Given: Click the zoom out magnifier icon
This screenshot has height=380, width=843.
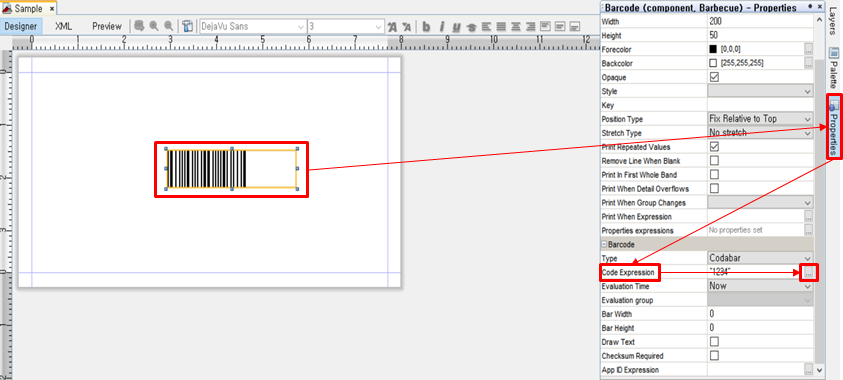Looking at the screenshot, I should (169, 26).
